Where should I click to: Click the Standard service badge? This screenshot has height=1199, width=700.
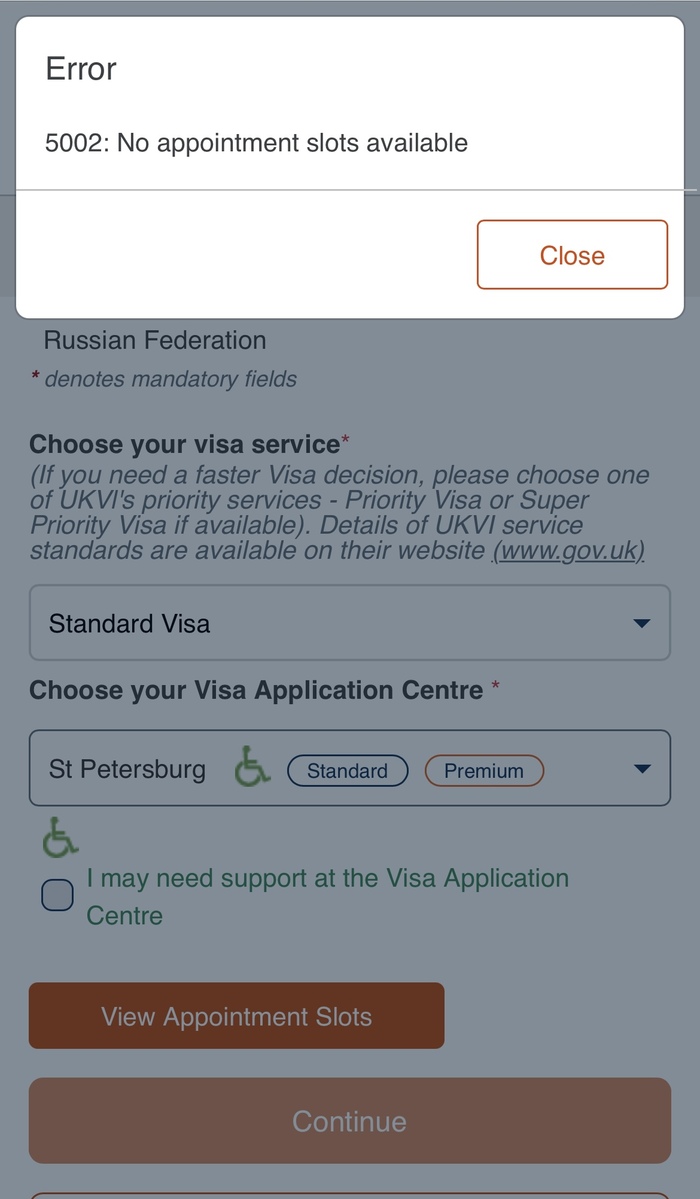click(347, 771)
